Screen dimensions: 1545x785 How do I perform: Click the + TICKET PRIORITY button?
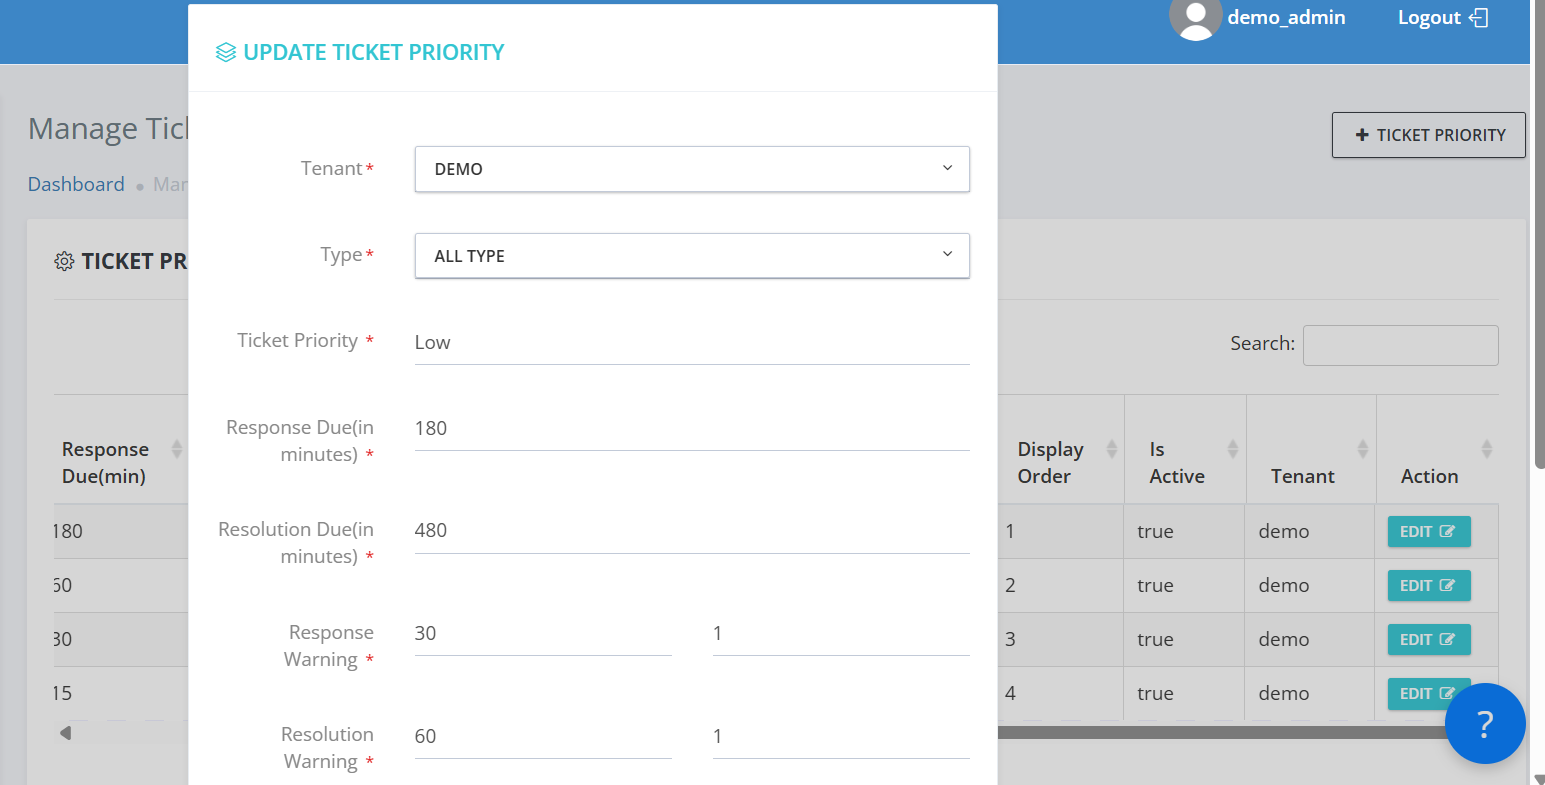1429,135
